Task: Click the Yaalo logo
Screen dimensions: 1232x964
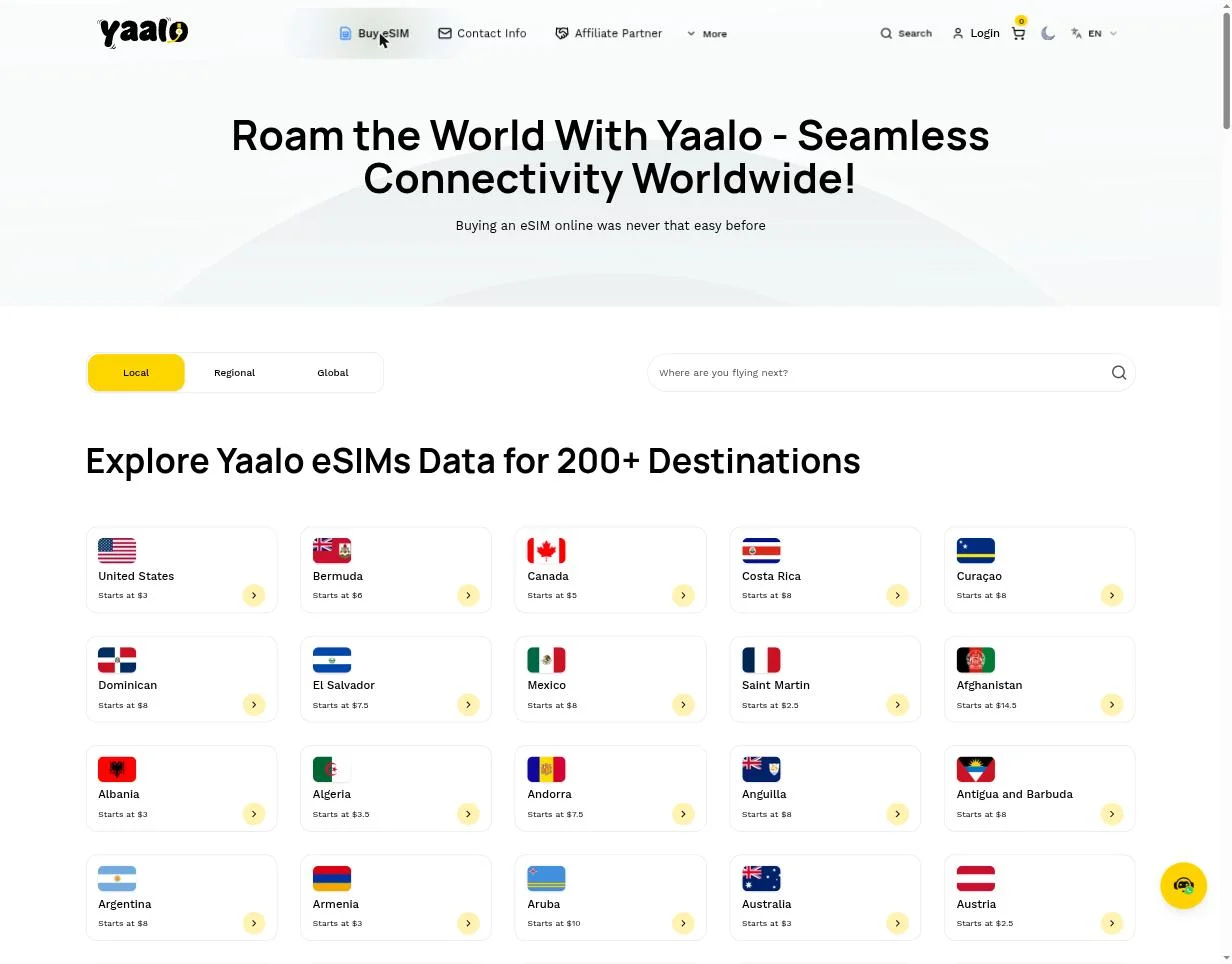Action: point(143,33)
